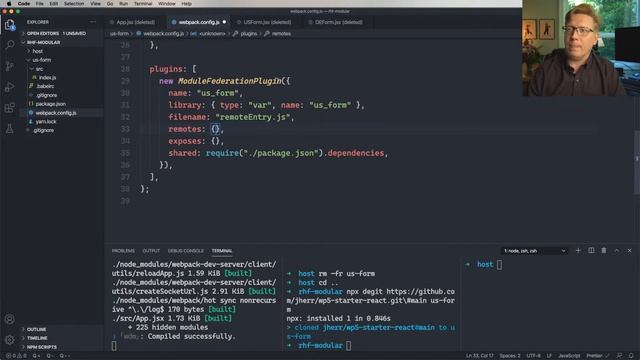Change encoding via UTF-8 status item
Image resolution: width=640 pixels, height=360 pixels.
[533, 356]
